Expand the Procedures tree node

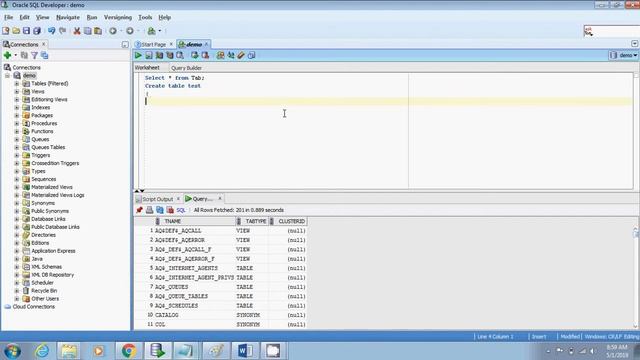(x=17, y=123)
